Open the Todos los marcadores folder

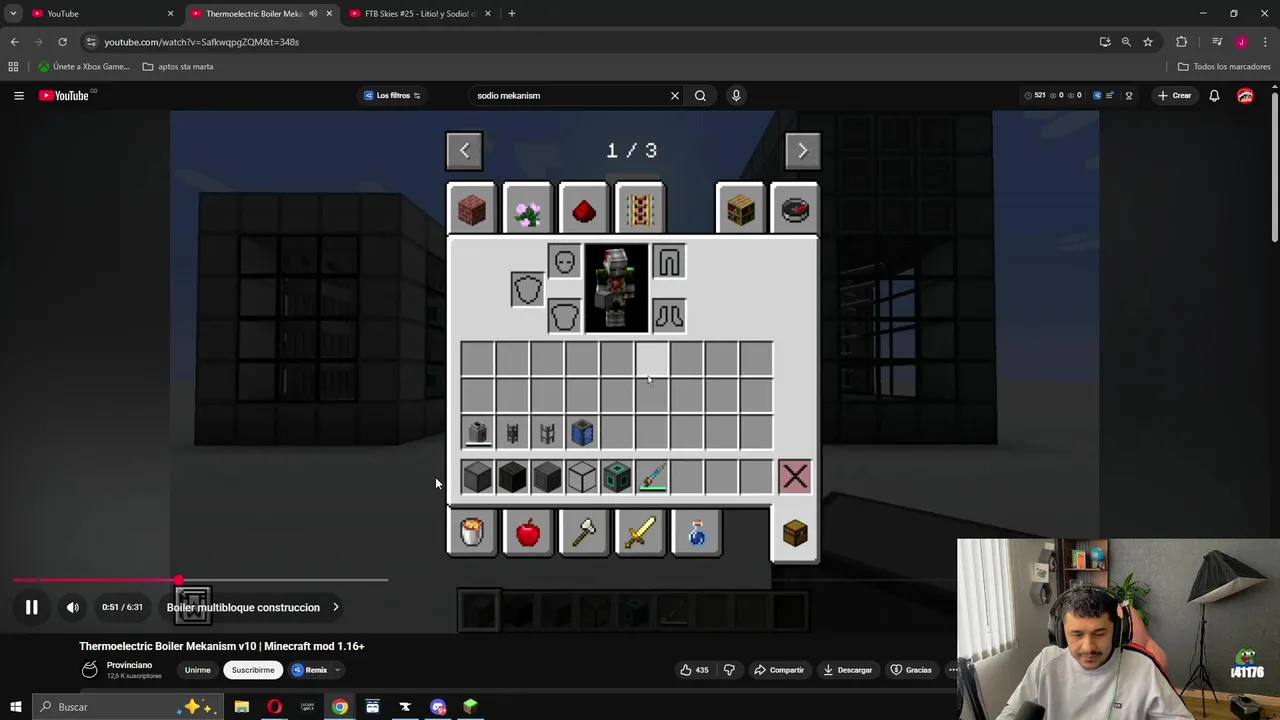tap(1224, 67)
